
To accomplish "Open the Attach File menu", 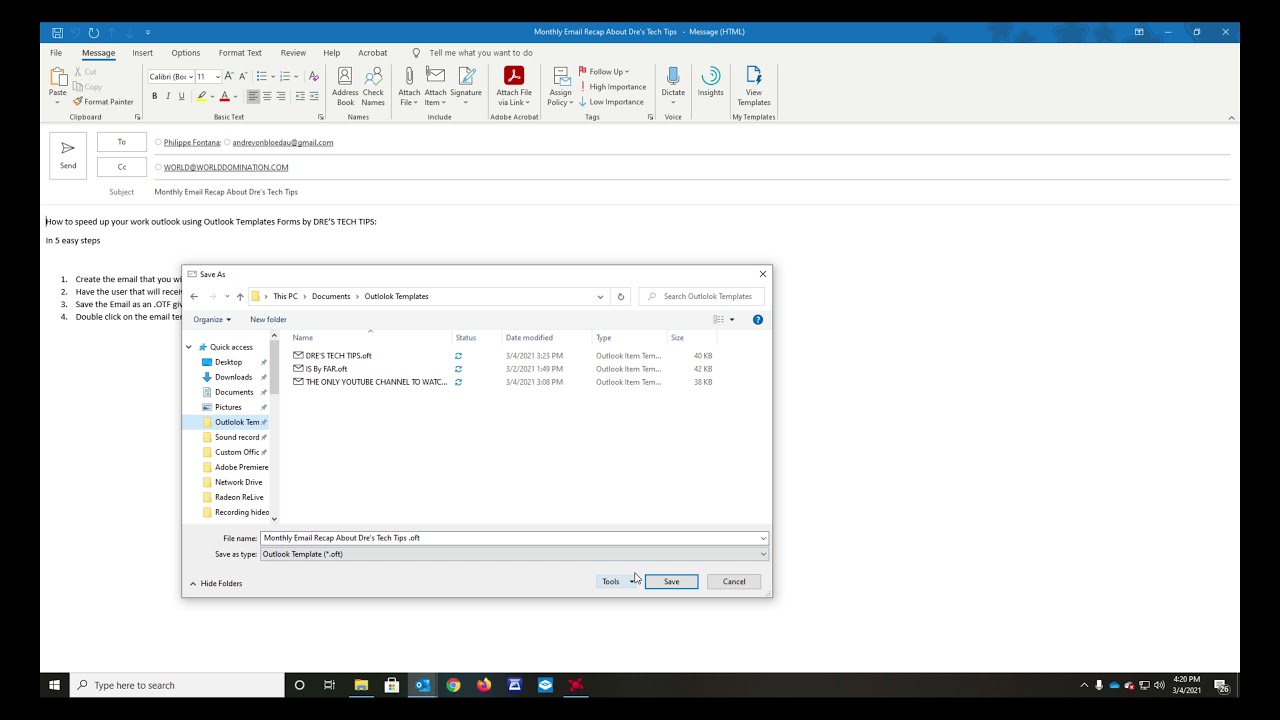I will click(409, 87).
